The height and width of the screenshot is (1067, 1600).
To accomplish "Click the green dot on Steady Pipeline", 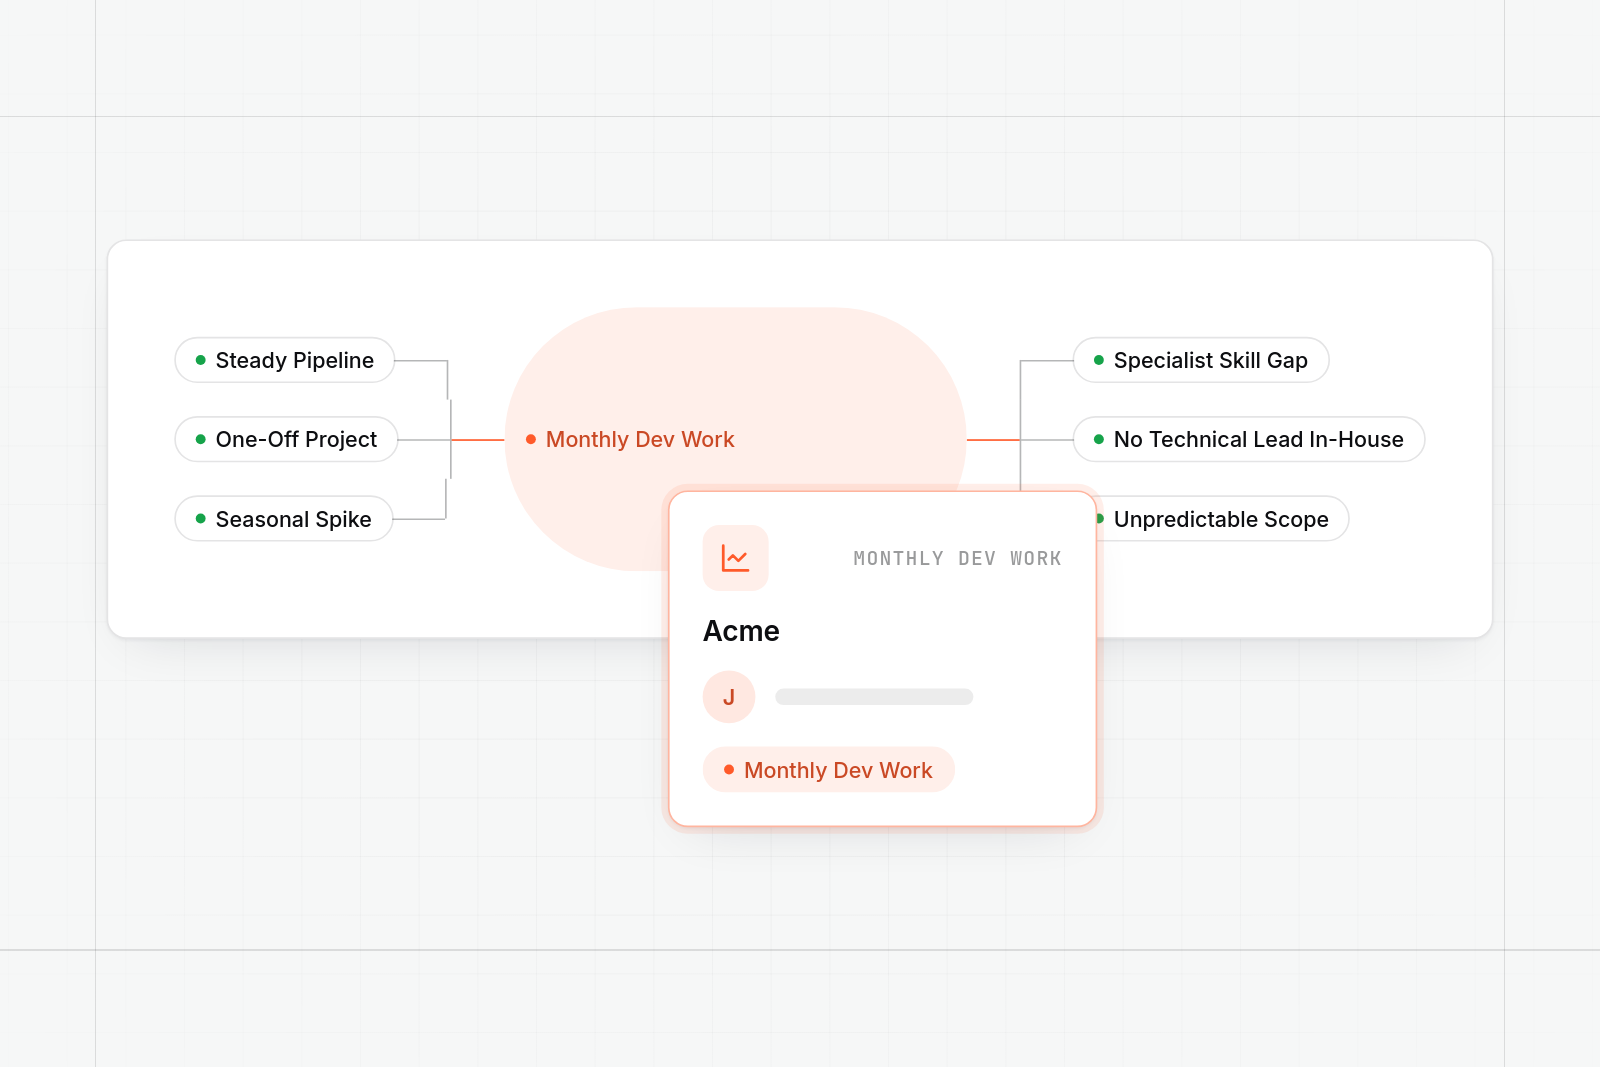I will pos(201,360).
